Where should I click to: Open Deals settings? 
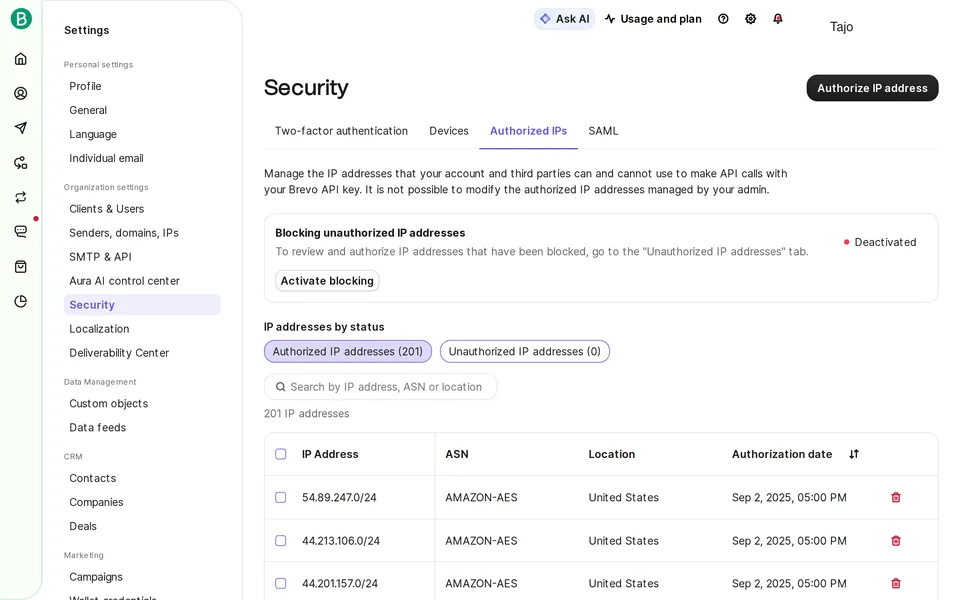click(83, 526)
